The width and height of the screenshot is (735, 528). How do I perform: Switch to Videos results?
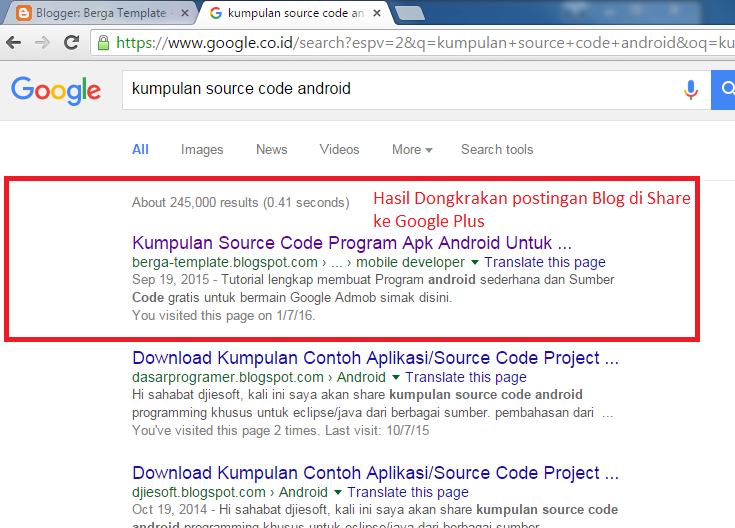point(339,150)
